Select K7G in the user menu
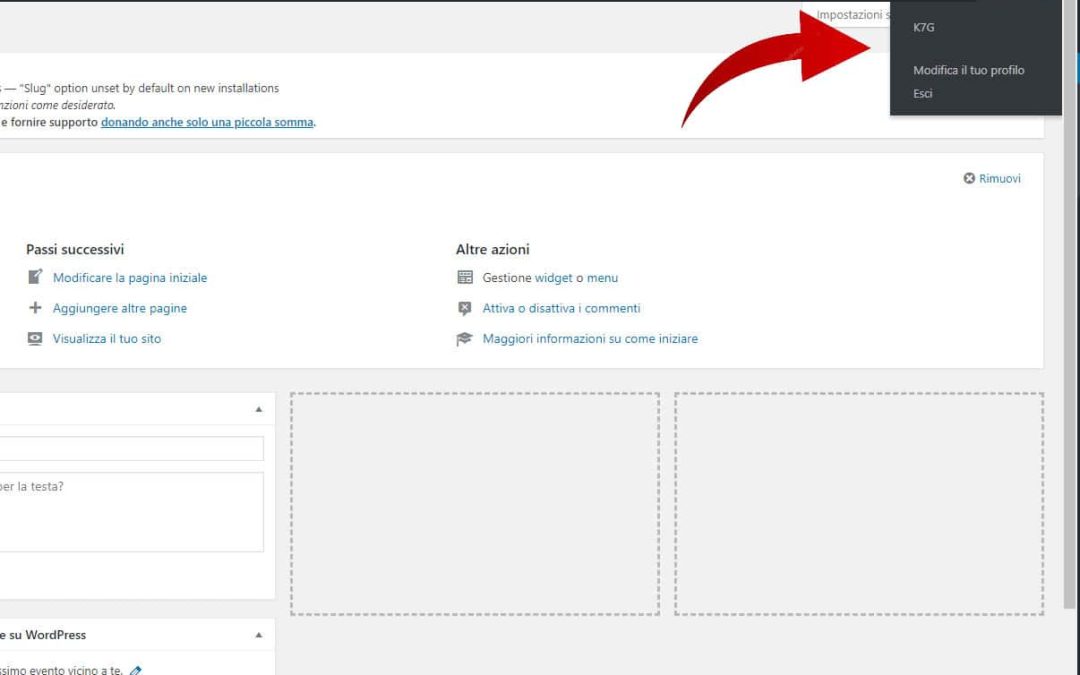The height and width of the screenshot is (675, 1080). click(x=924, y=28)
